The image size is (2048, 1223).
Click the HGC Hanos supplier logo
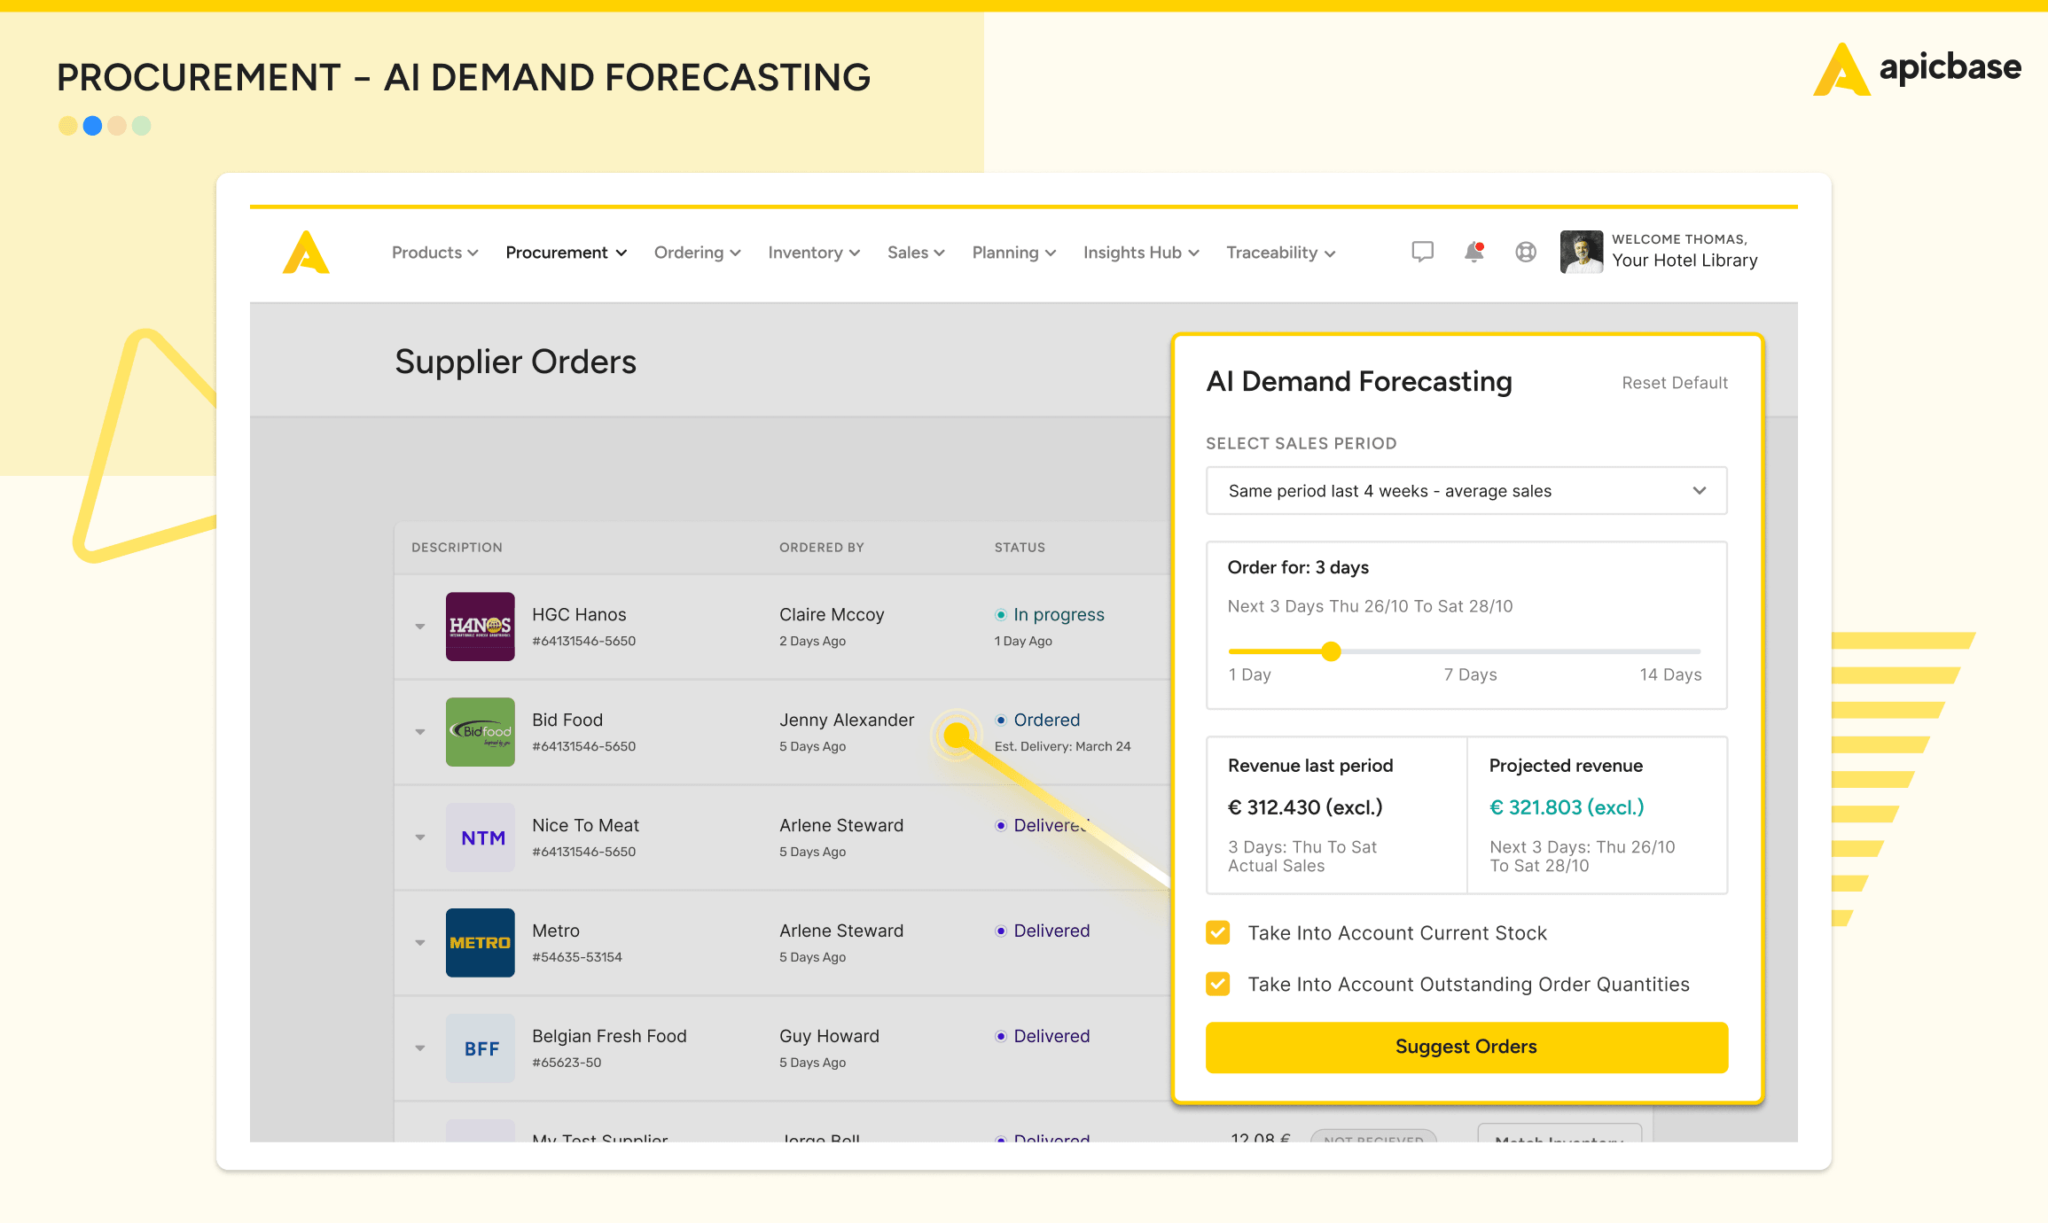(x=480, y=626)
